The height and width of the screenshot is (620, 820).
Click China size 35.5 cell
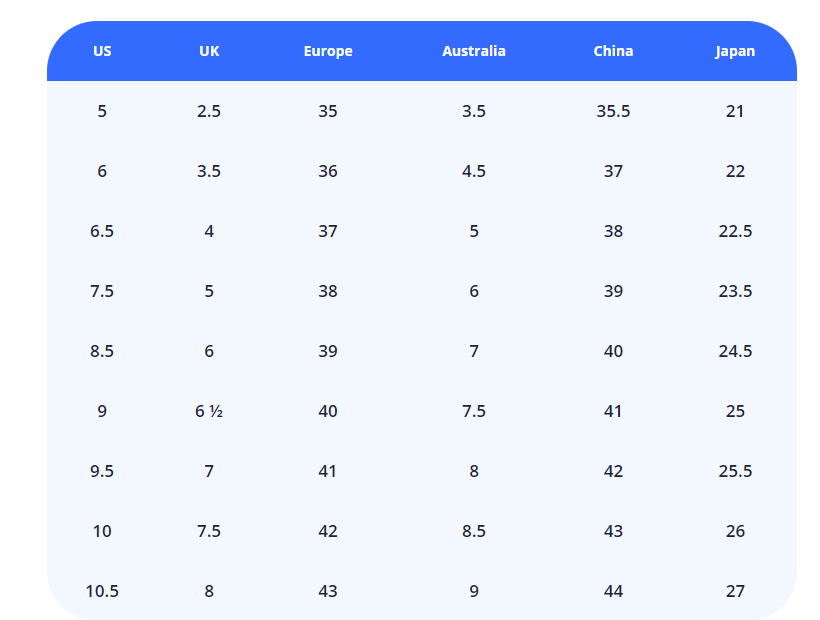pos(613,111)
